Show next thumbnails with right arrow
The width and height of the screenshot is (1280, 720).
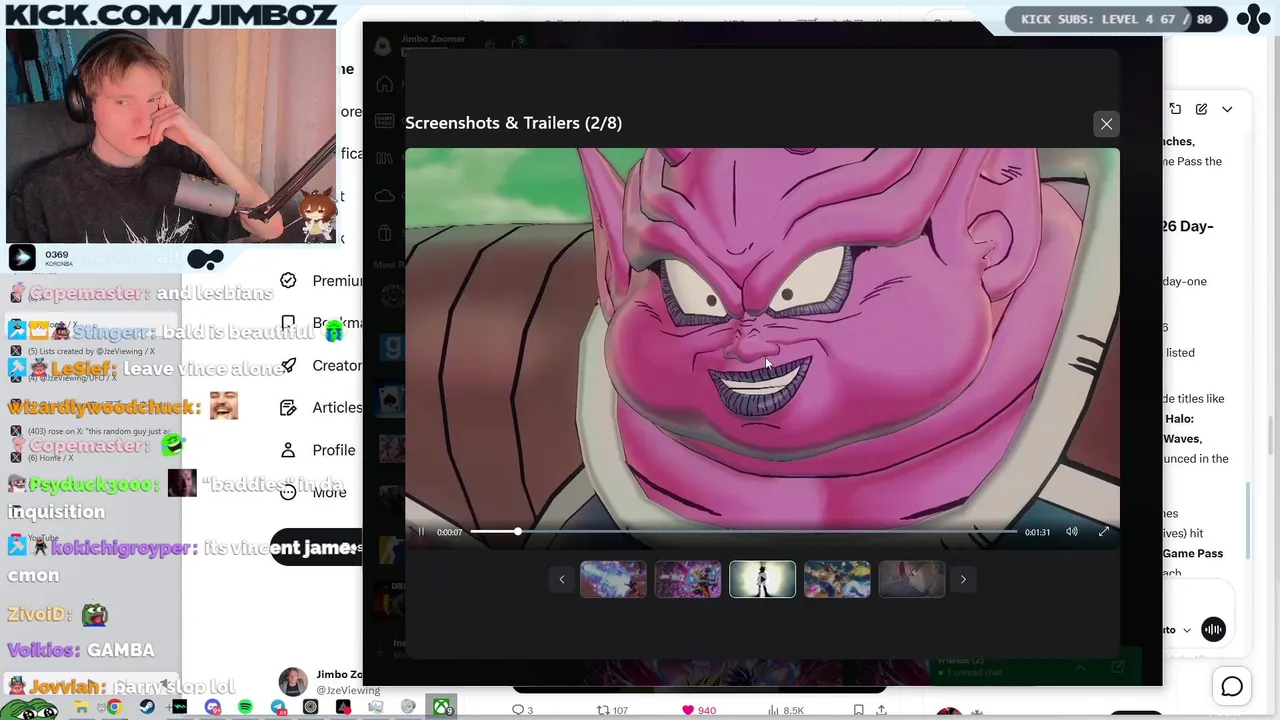[963, 579]
